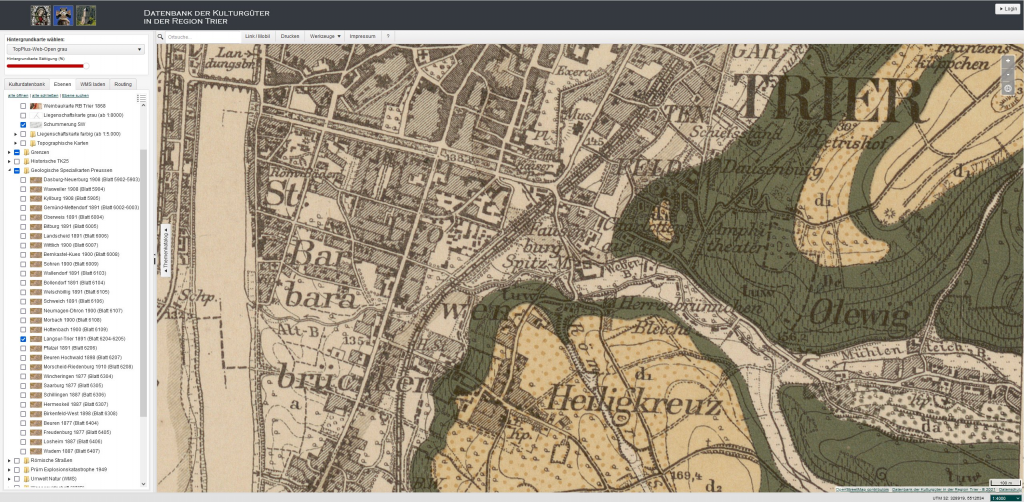This screenshot has width=1024, height=502.
Task: Click the red saturation slider track
Action: [45, 65]
